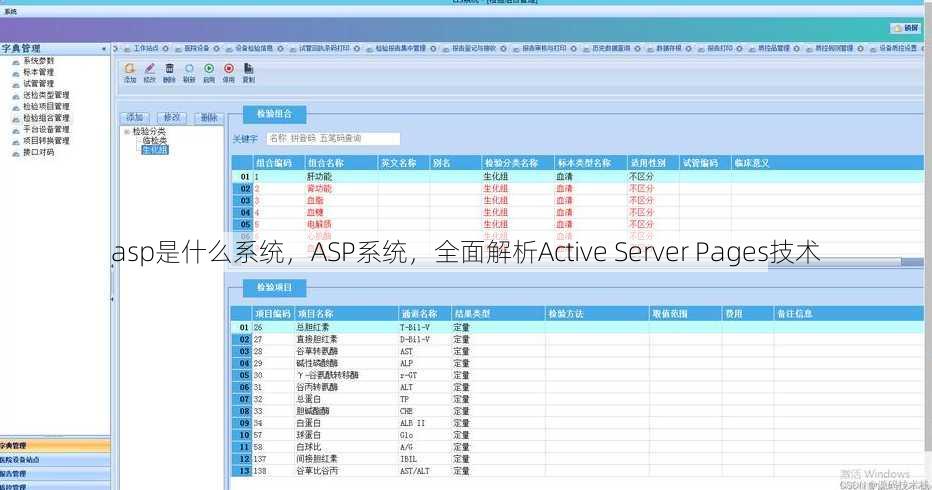Click the 启用 green play icon
Viewport: 932px width, 490px height.
click(209, 73)
